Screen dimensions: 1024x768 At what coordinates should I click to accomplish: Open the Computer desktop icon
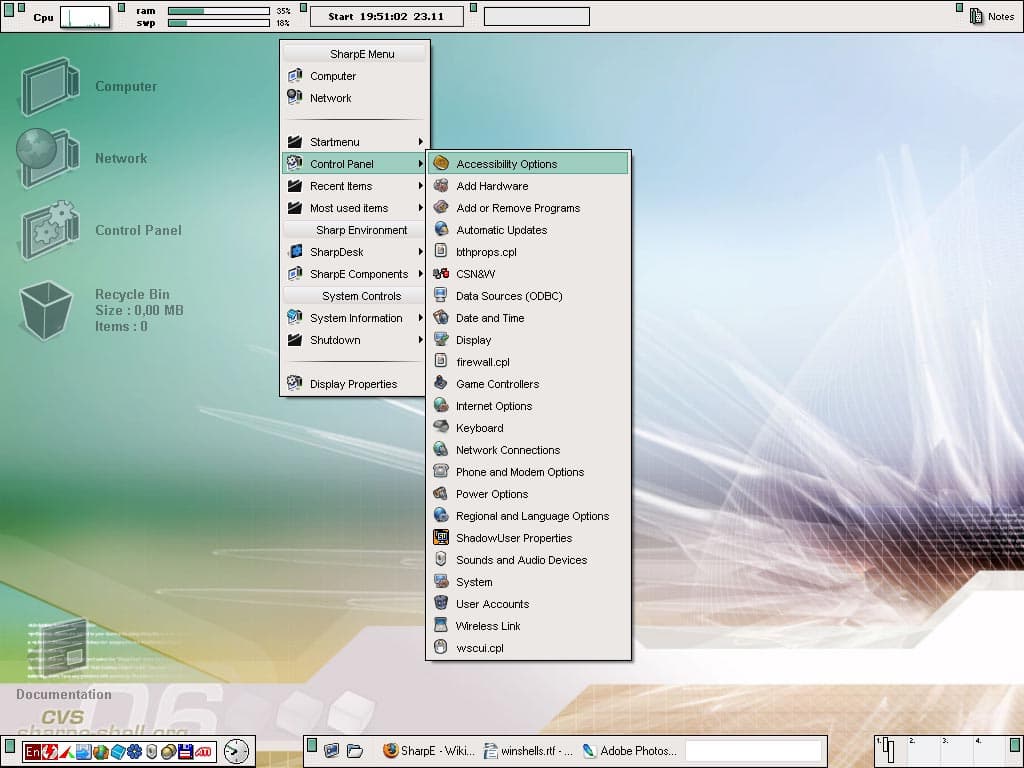coord(48,87)
